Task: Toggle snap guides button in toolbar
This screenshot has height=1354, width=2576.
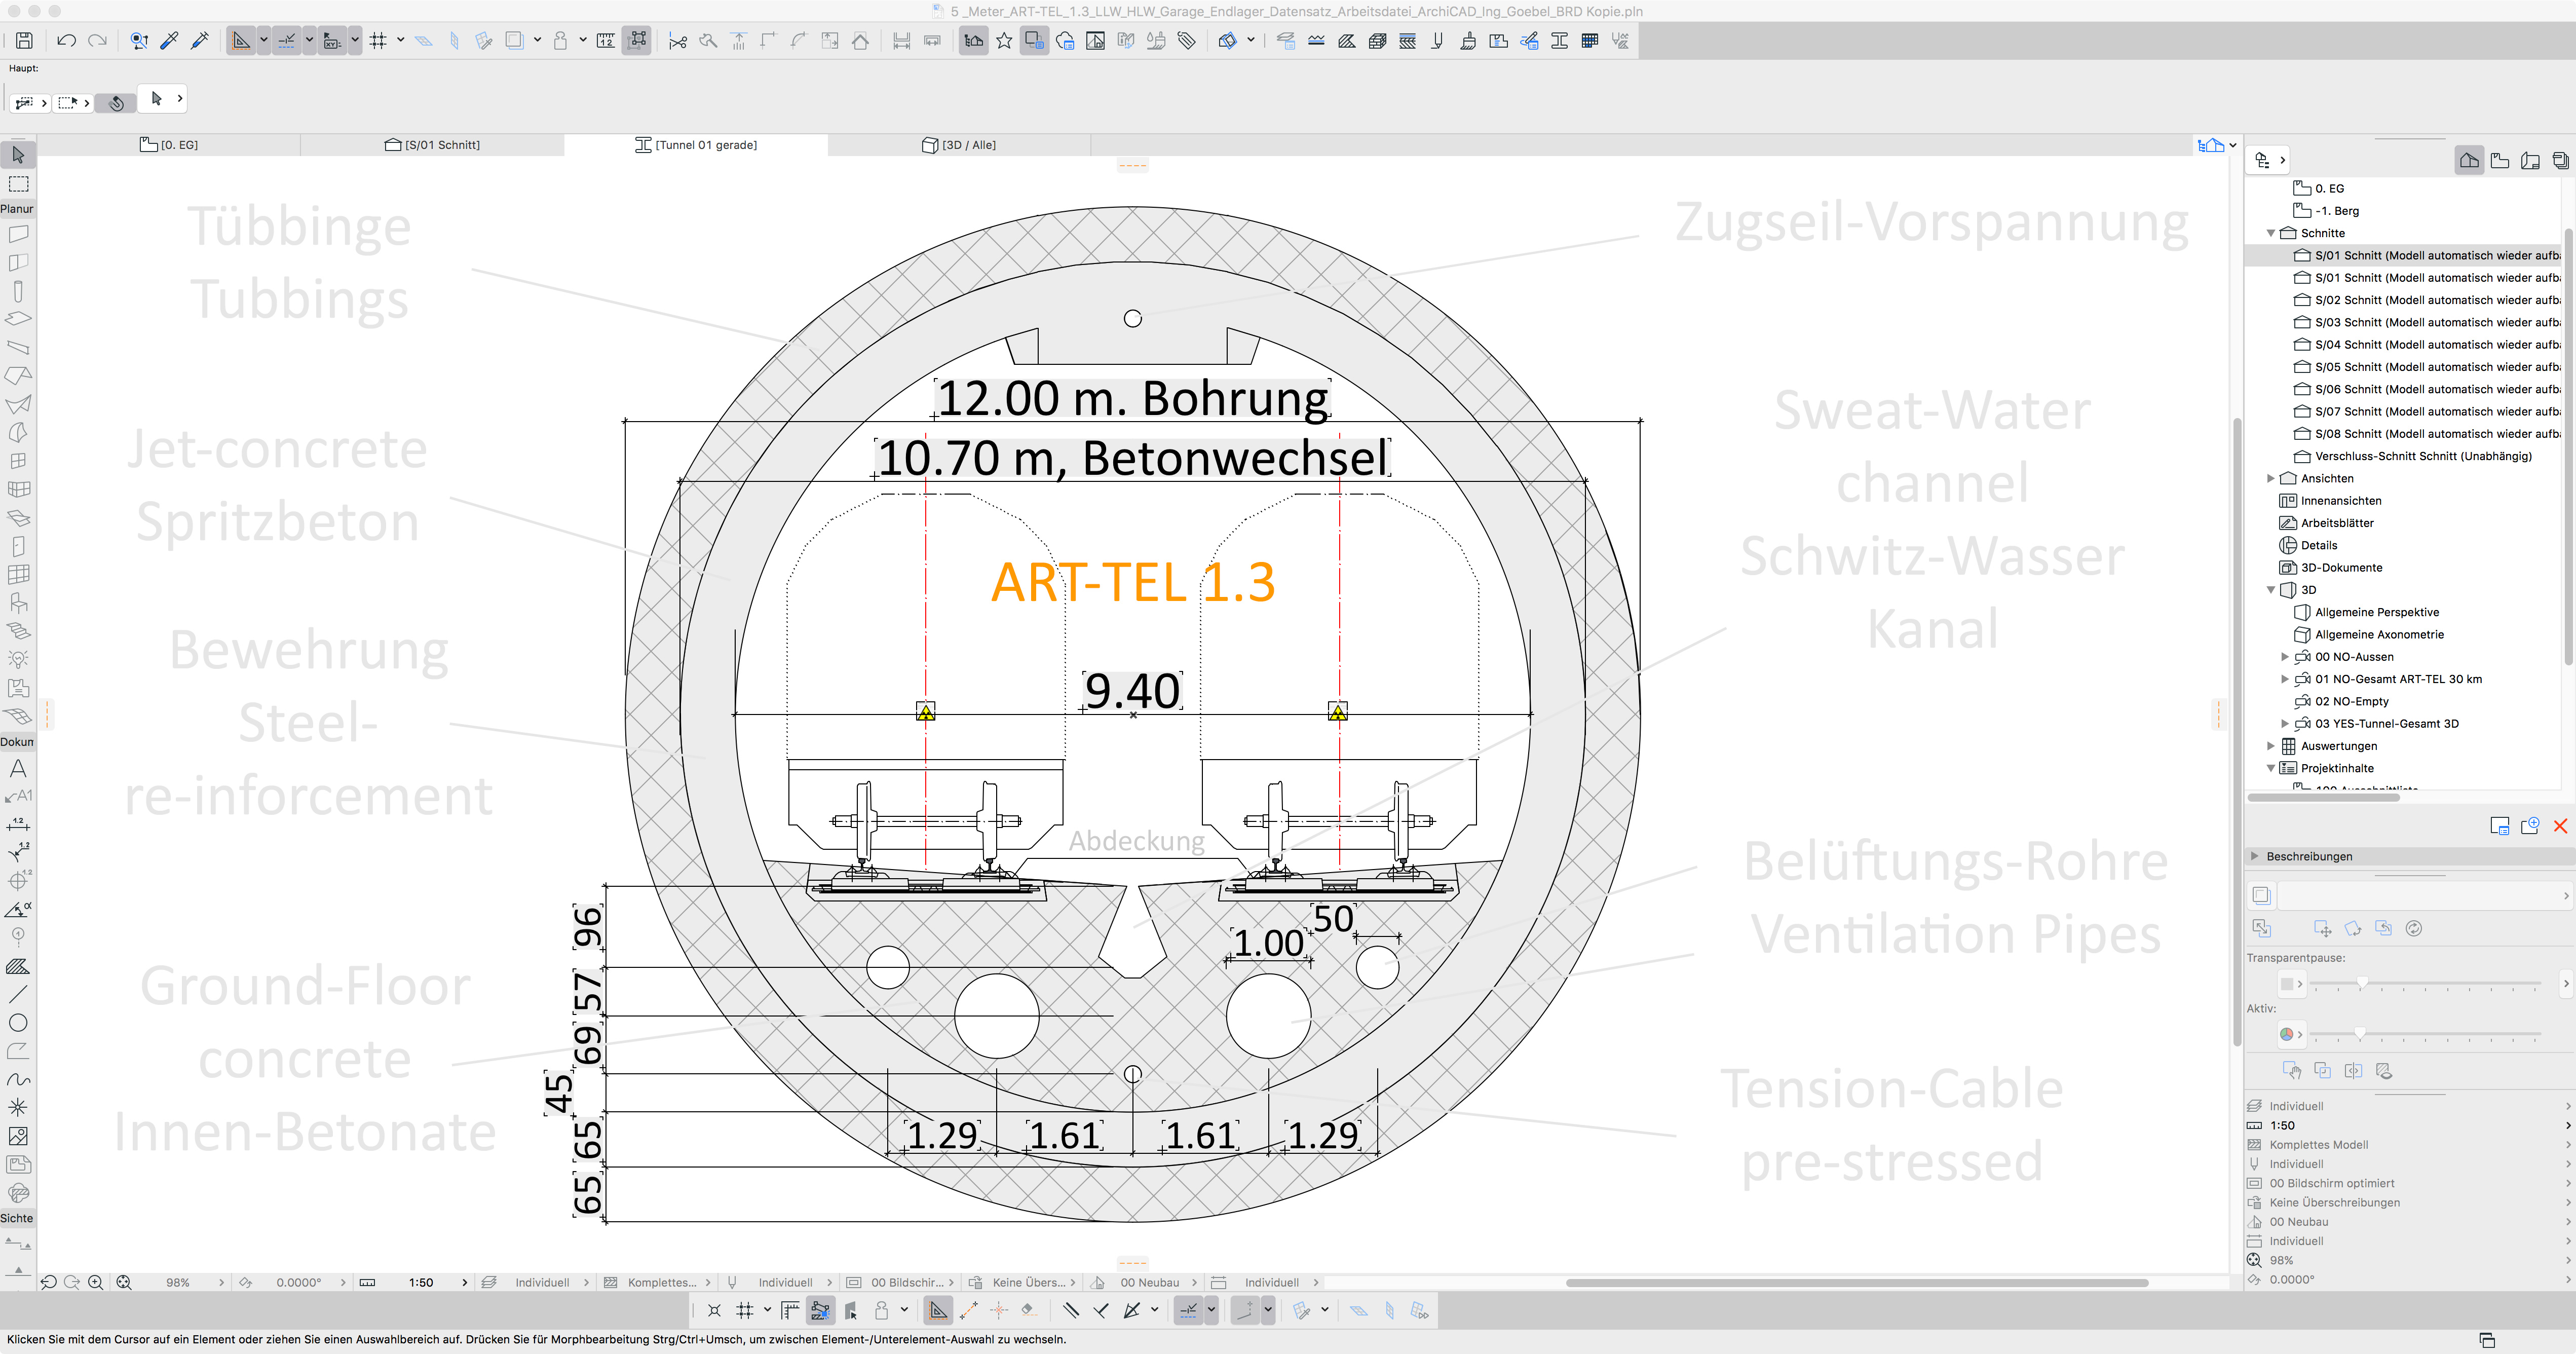Action: click(287, 41)
